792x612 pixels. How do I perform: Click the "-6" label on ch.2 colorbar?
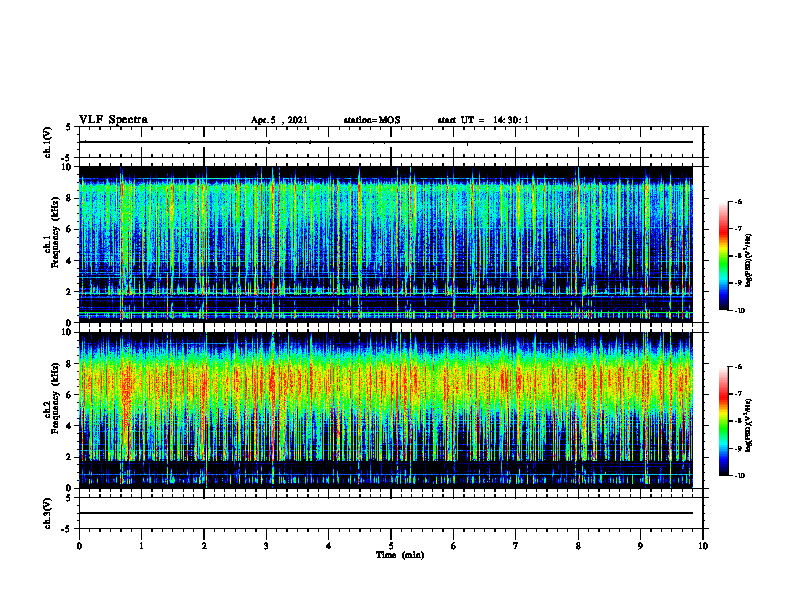coord(738,367)
